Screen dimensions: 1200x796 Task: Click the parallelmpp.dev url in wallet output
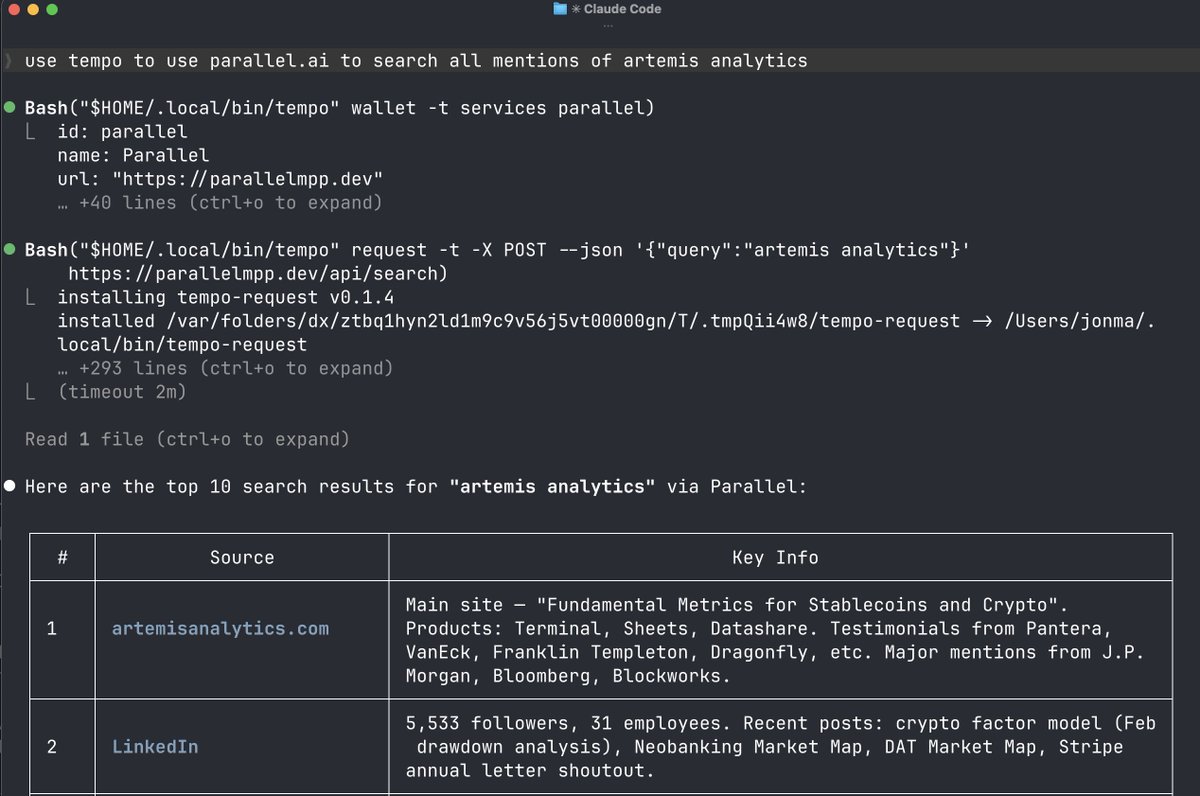pos(248,178)
